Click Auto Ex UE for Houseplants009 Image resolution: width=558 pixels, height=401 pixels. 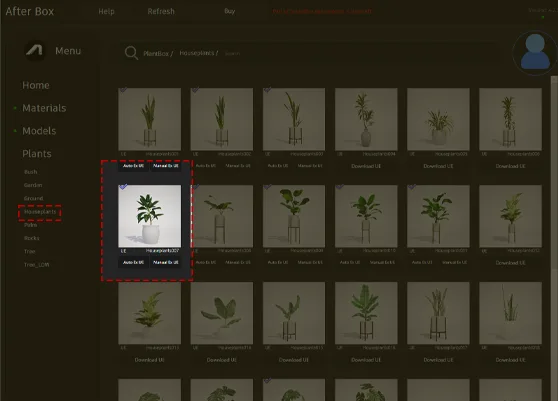[x=278, y=263]
